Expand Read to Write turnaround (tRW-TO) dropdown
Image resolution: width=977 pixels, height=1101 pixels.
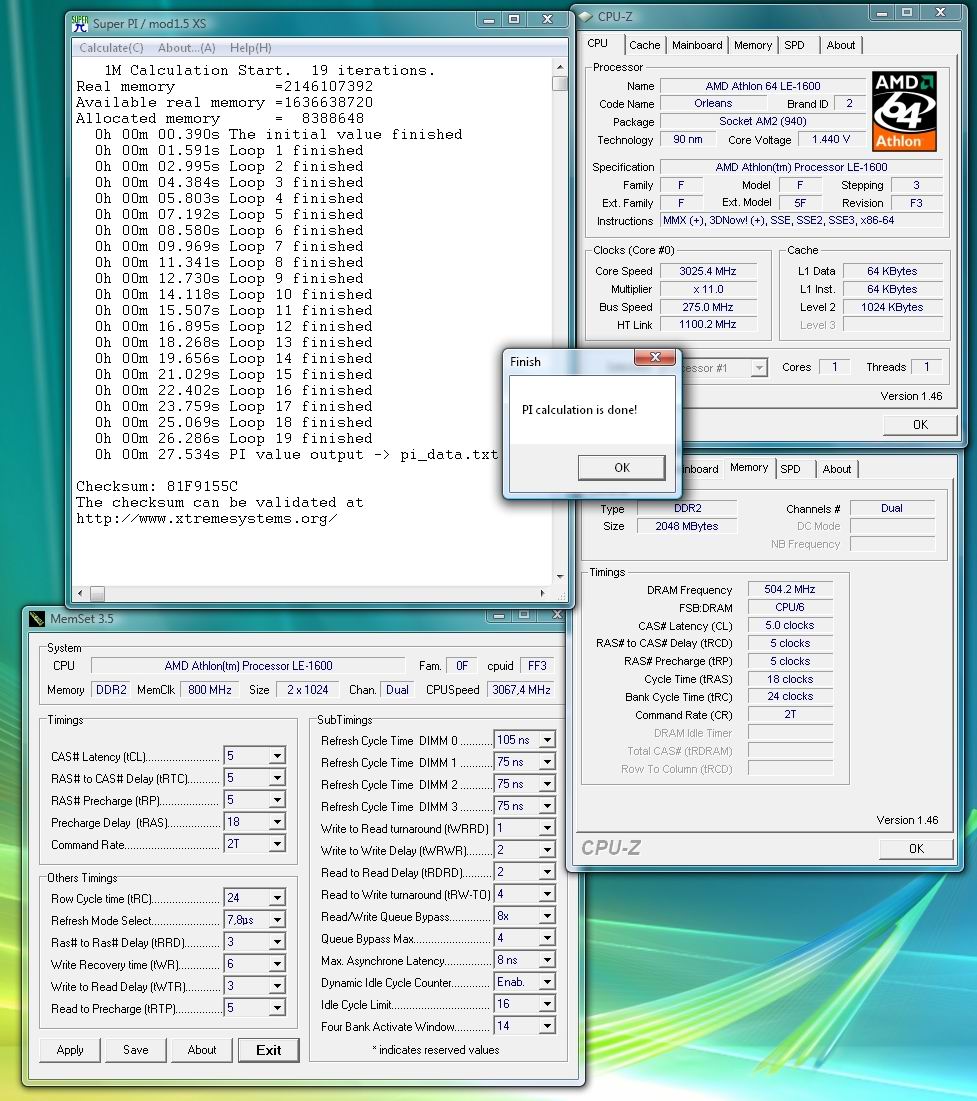pos(547,895)
